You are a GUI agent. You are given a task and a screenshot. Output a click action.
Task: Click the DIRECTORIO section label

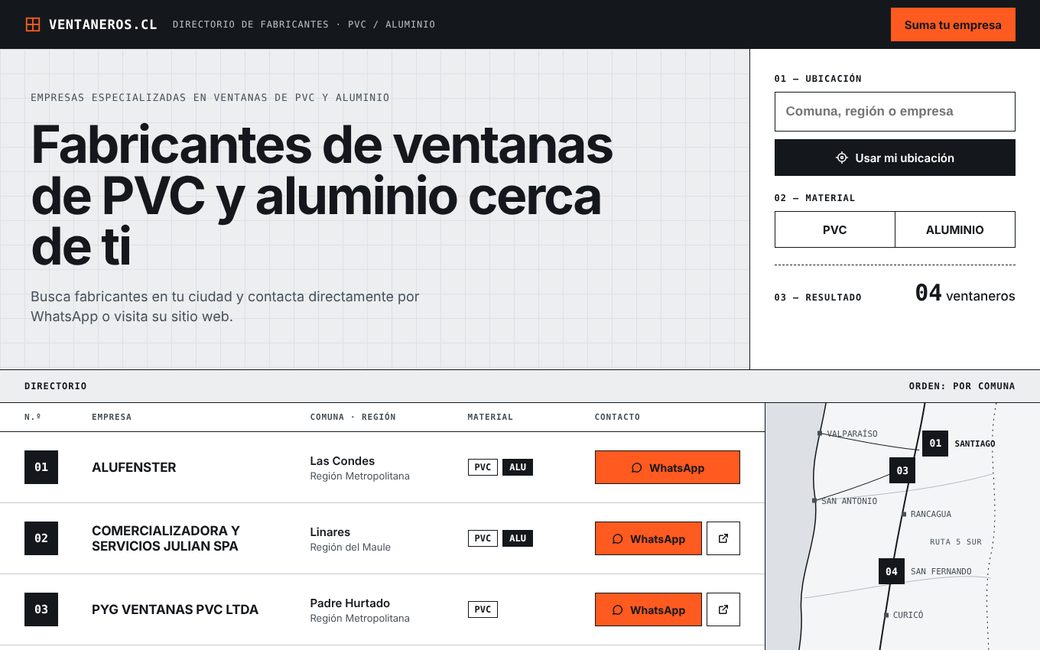tap(56, 386)
